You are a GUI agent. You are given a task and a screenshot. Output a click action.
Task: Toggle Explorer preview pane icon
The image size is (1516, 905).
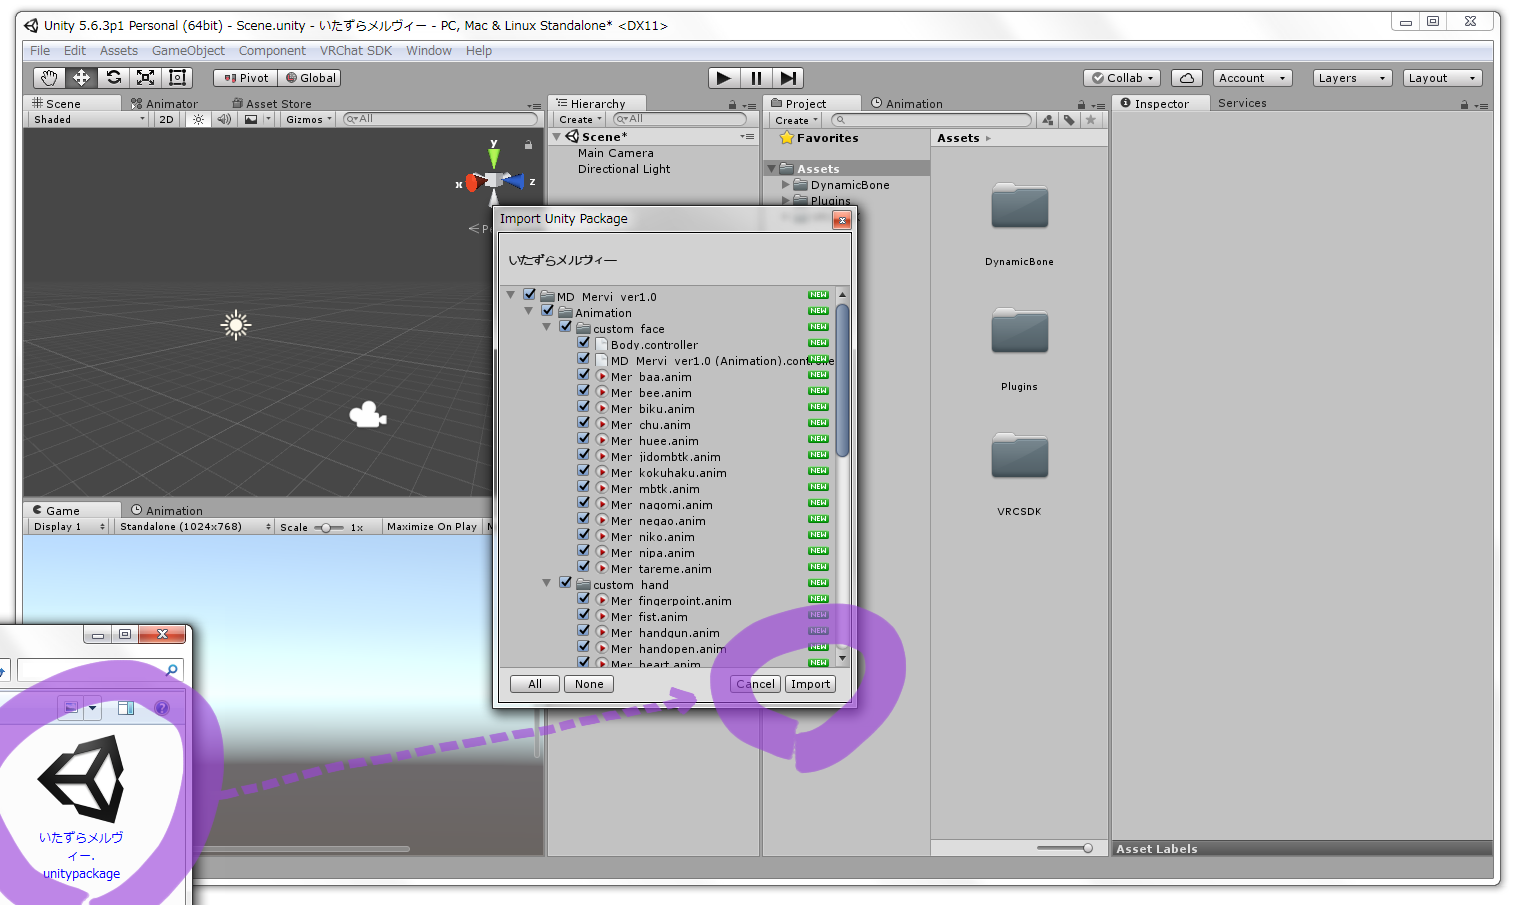[x=126, y=708]
